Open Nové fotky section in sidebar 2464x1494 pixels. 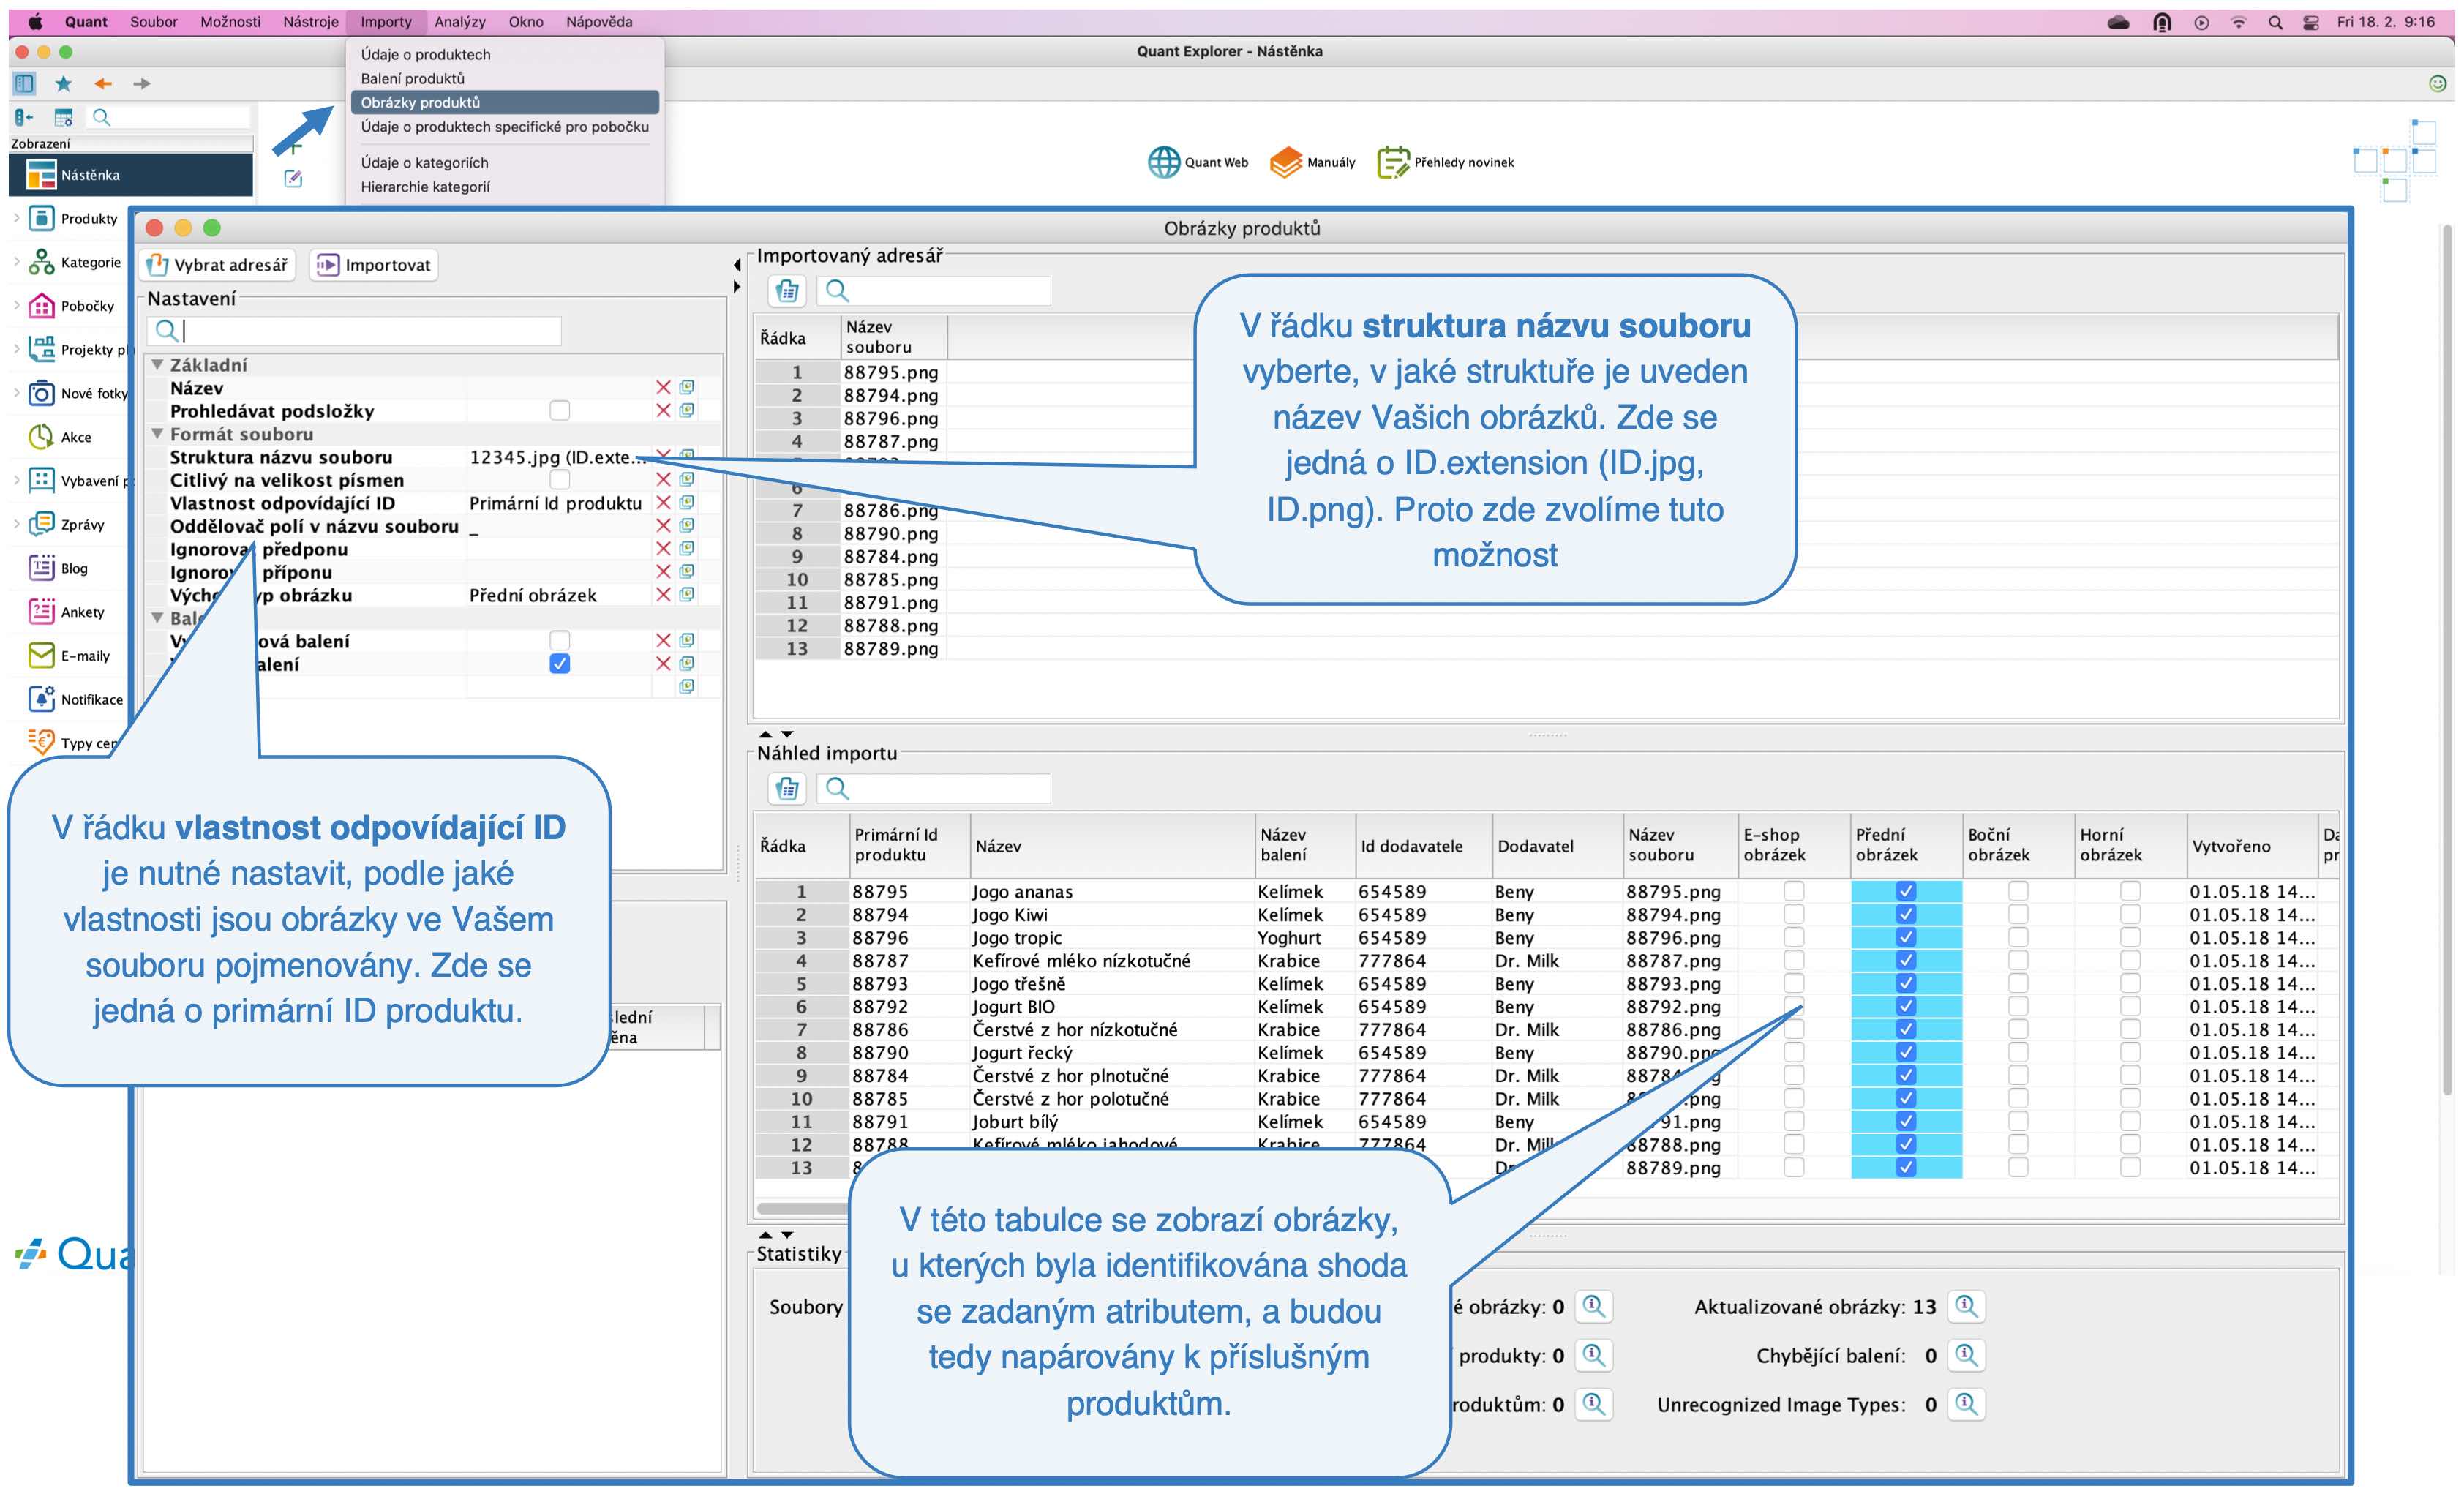[78, 393]
